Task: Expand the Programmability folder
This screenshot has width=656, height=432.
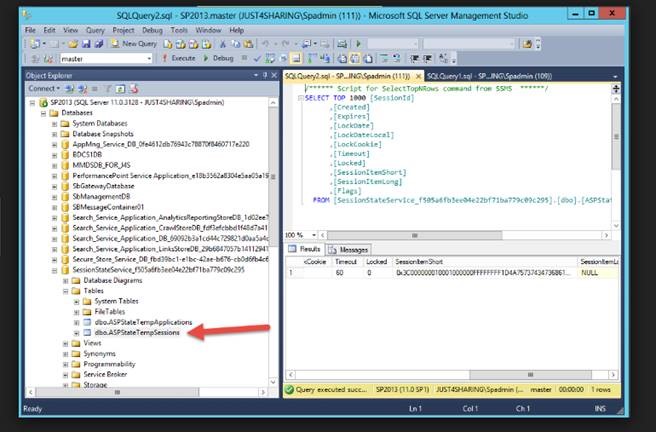Action: click(66, 364)
